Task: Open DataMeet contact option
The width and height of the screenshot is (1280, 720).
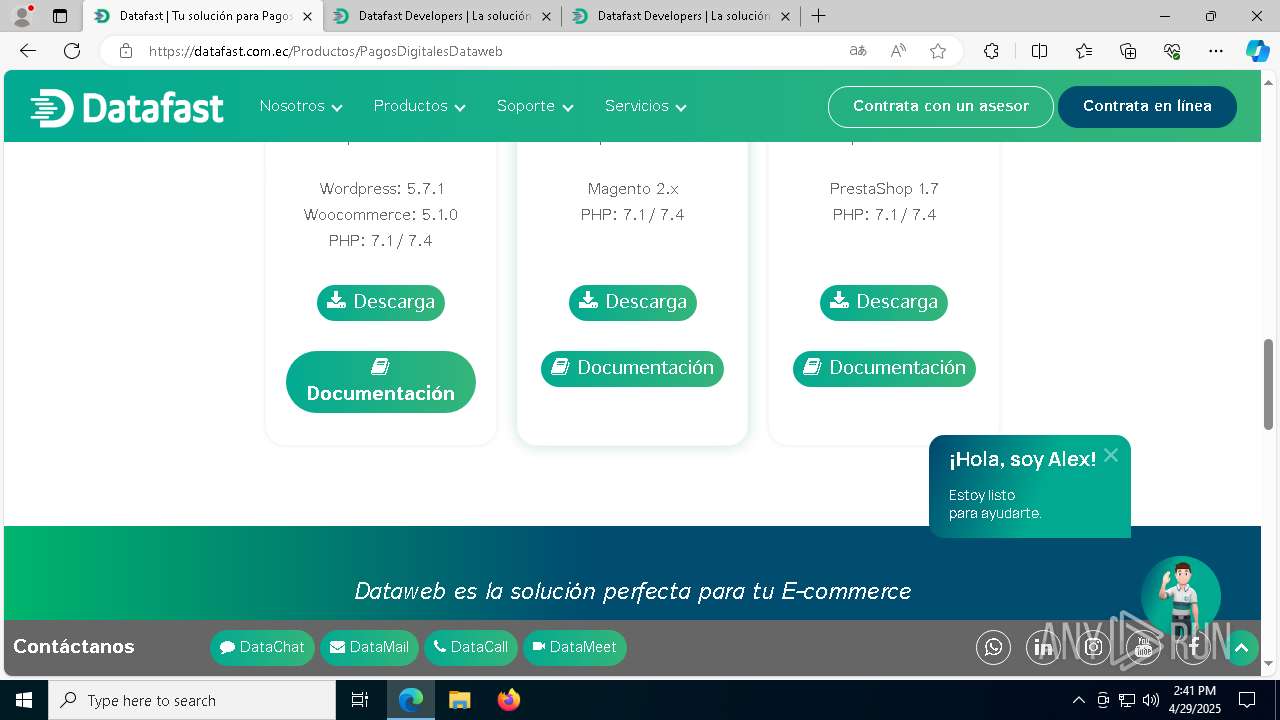Action: click(x=575, y=647)
